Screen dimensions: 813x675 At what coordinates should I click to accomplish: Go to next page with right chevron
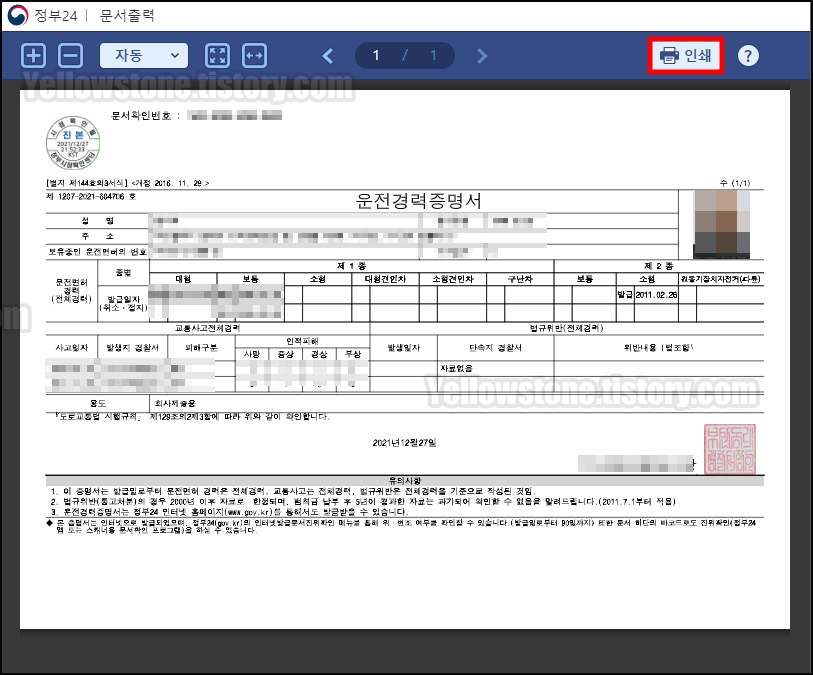tap(482, 55)
